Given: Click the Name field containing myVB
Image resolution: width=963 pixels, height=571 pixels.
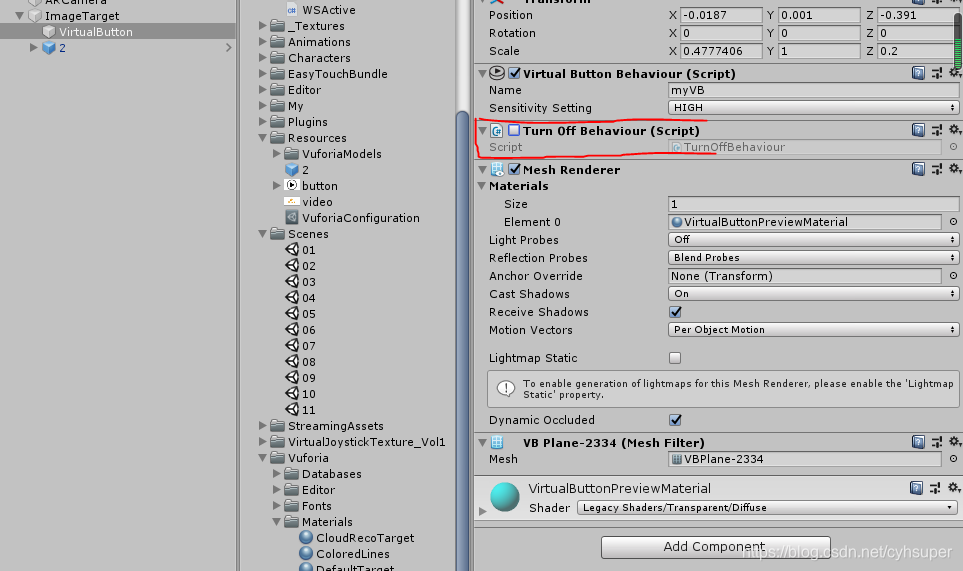Looking at the screenshot, I should [x=813, y=90].
